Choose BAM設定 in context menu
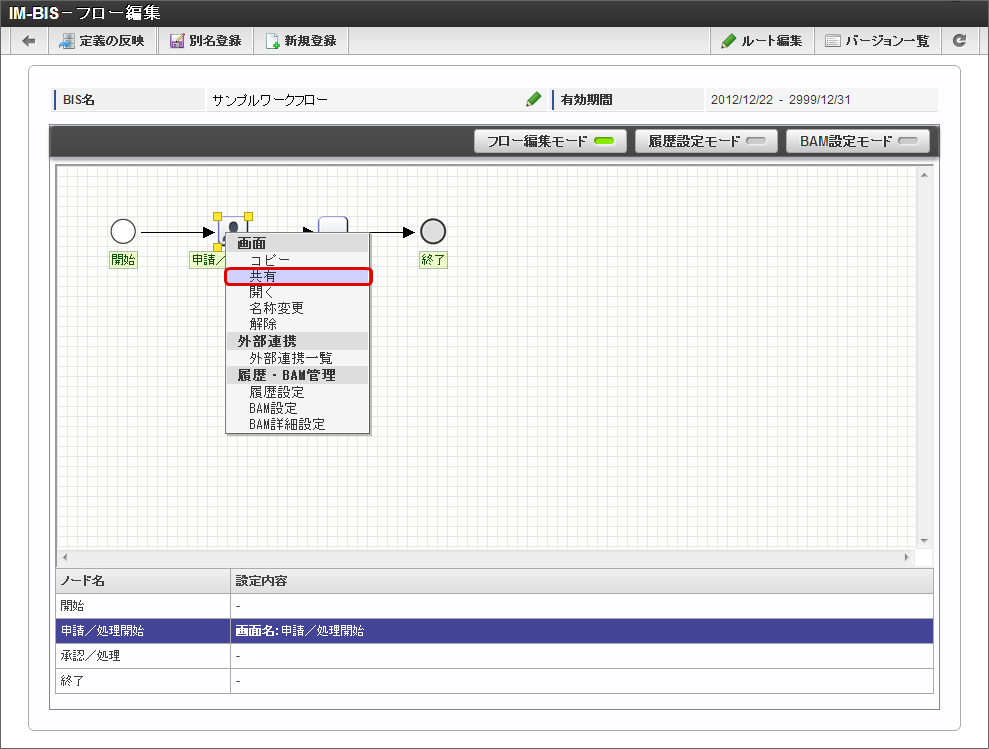This screenshot has width=989, height=749. click(297, 408)
